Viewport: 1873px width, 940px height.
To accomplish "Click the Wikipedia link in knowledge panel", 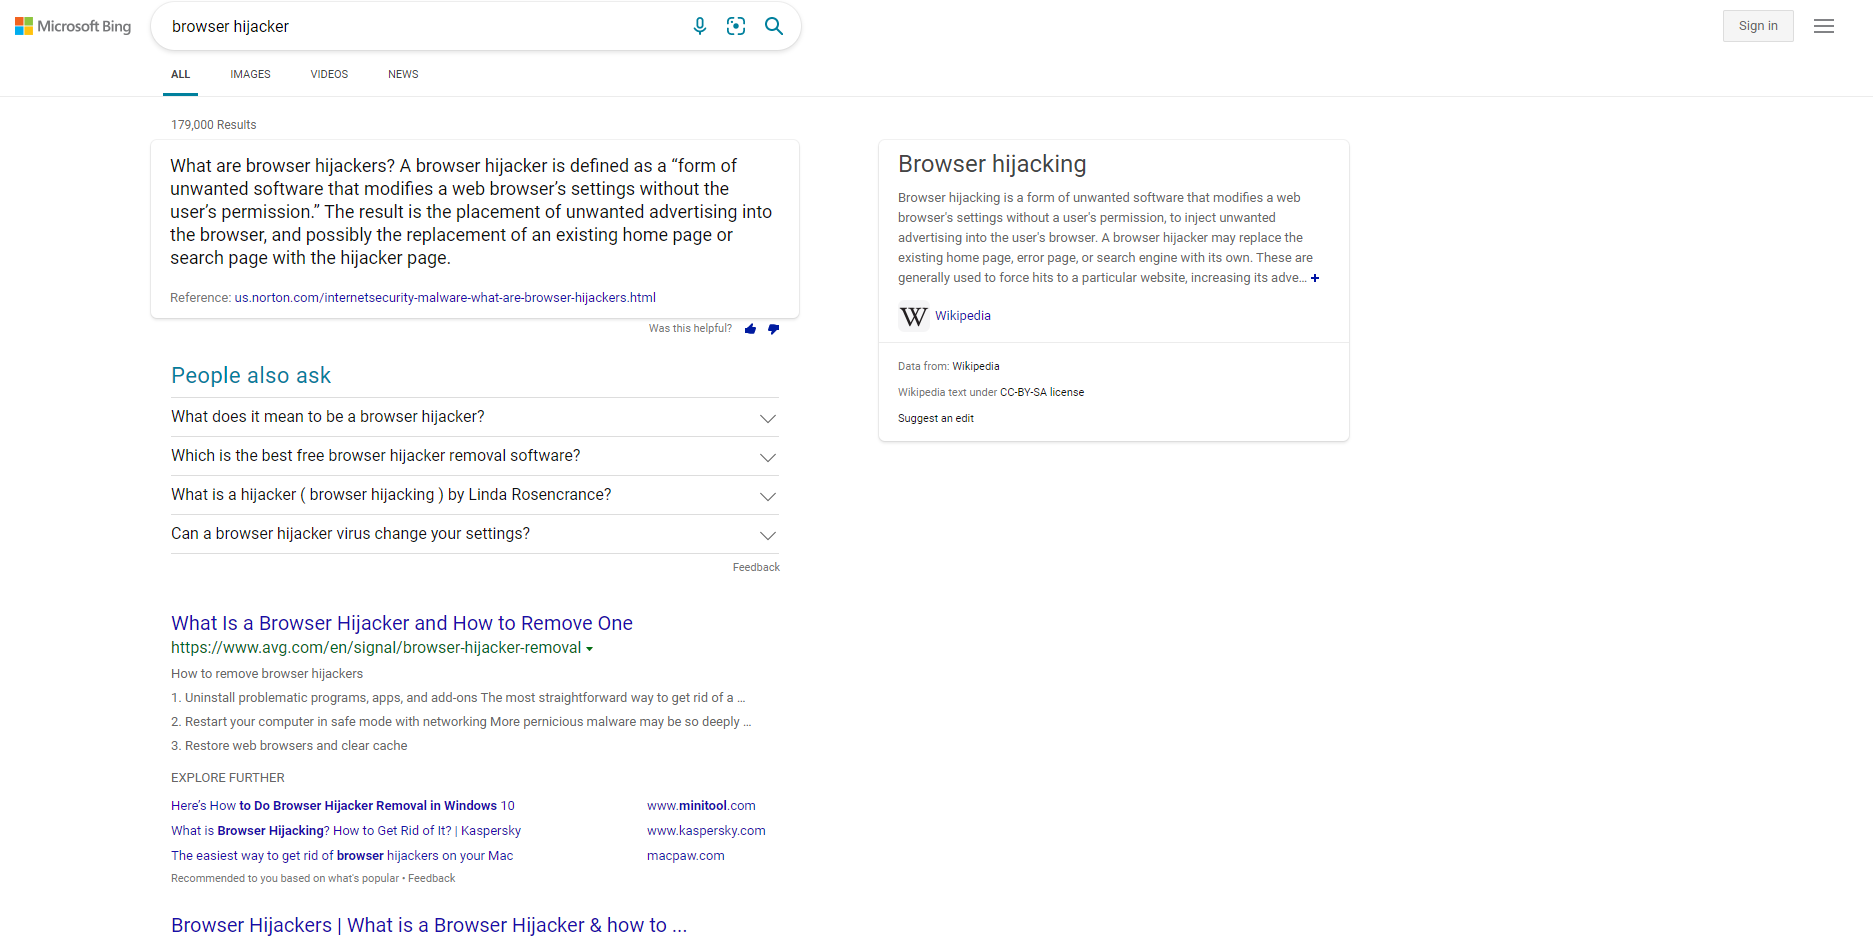I will pyautogui.click(x=963, y=316).
